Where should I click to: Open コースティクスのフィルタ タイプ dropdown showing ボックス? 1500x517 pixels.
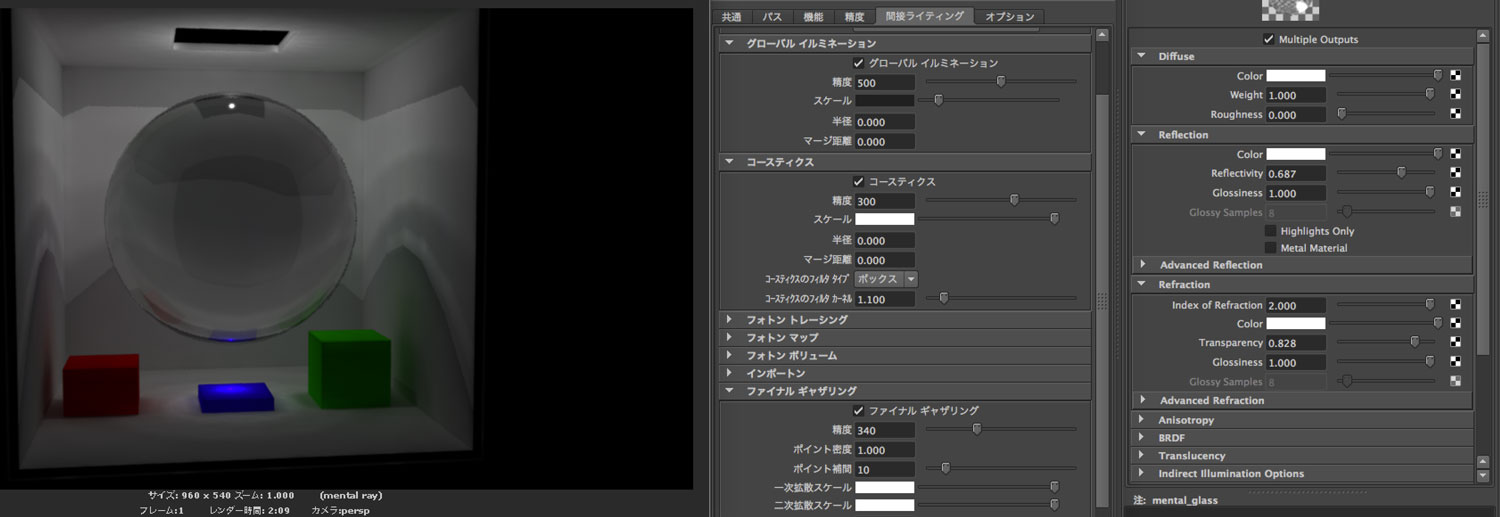[x=886, y=279]
